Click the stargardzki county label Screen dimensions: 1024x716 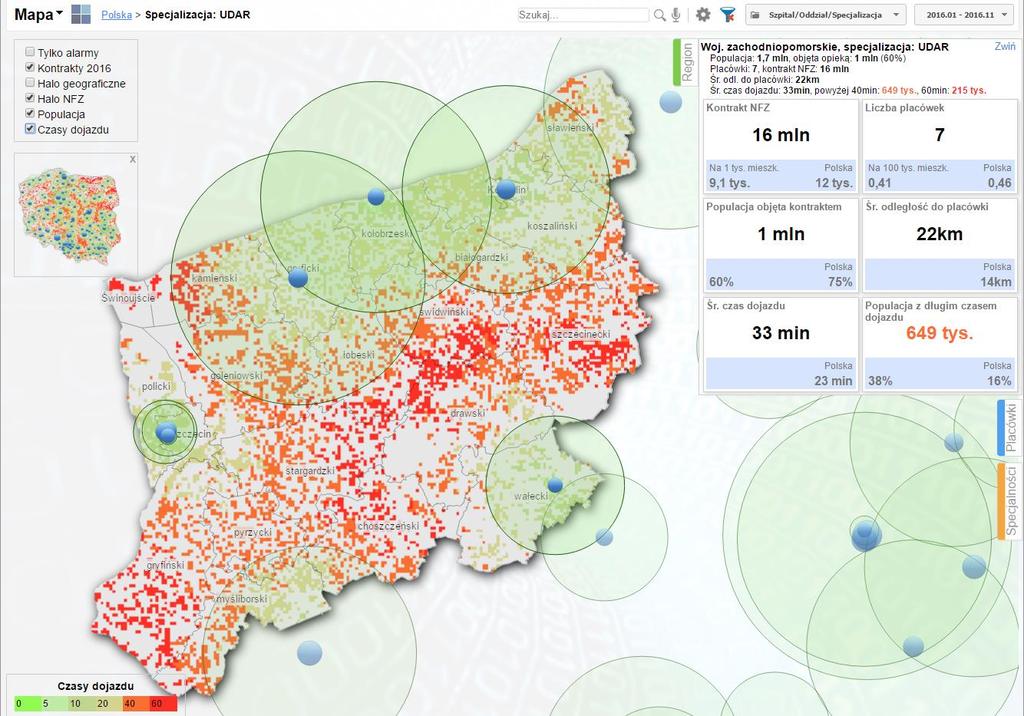click(310, 470)
